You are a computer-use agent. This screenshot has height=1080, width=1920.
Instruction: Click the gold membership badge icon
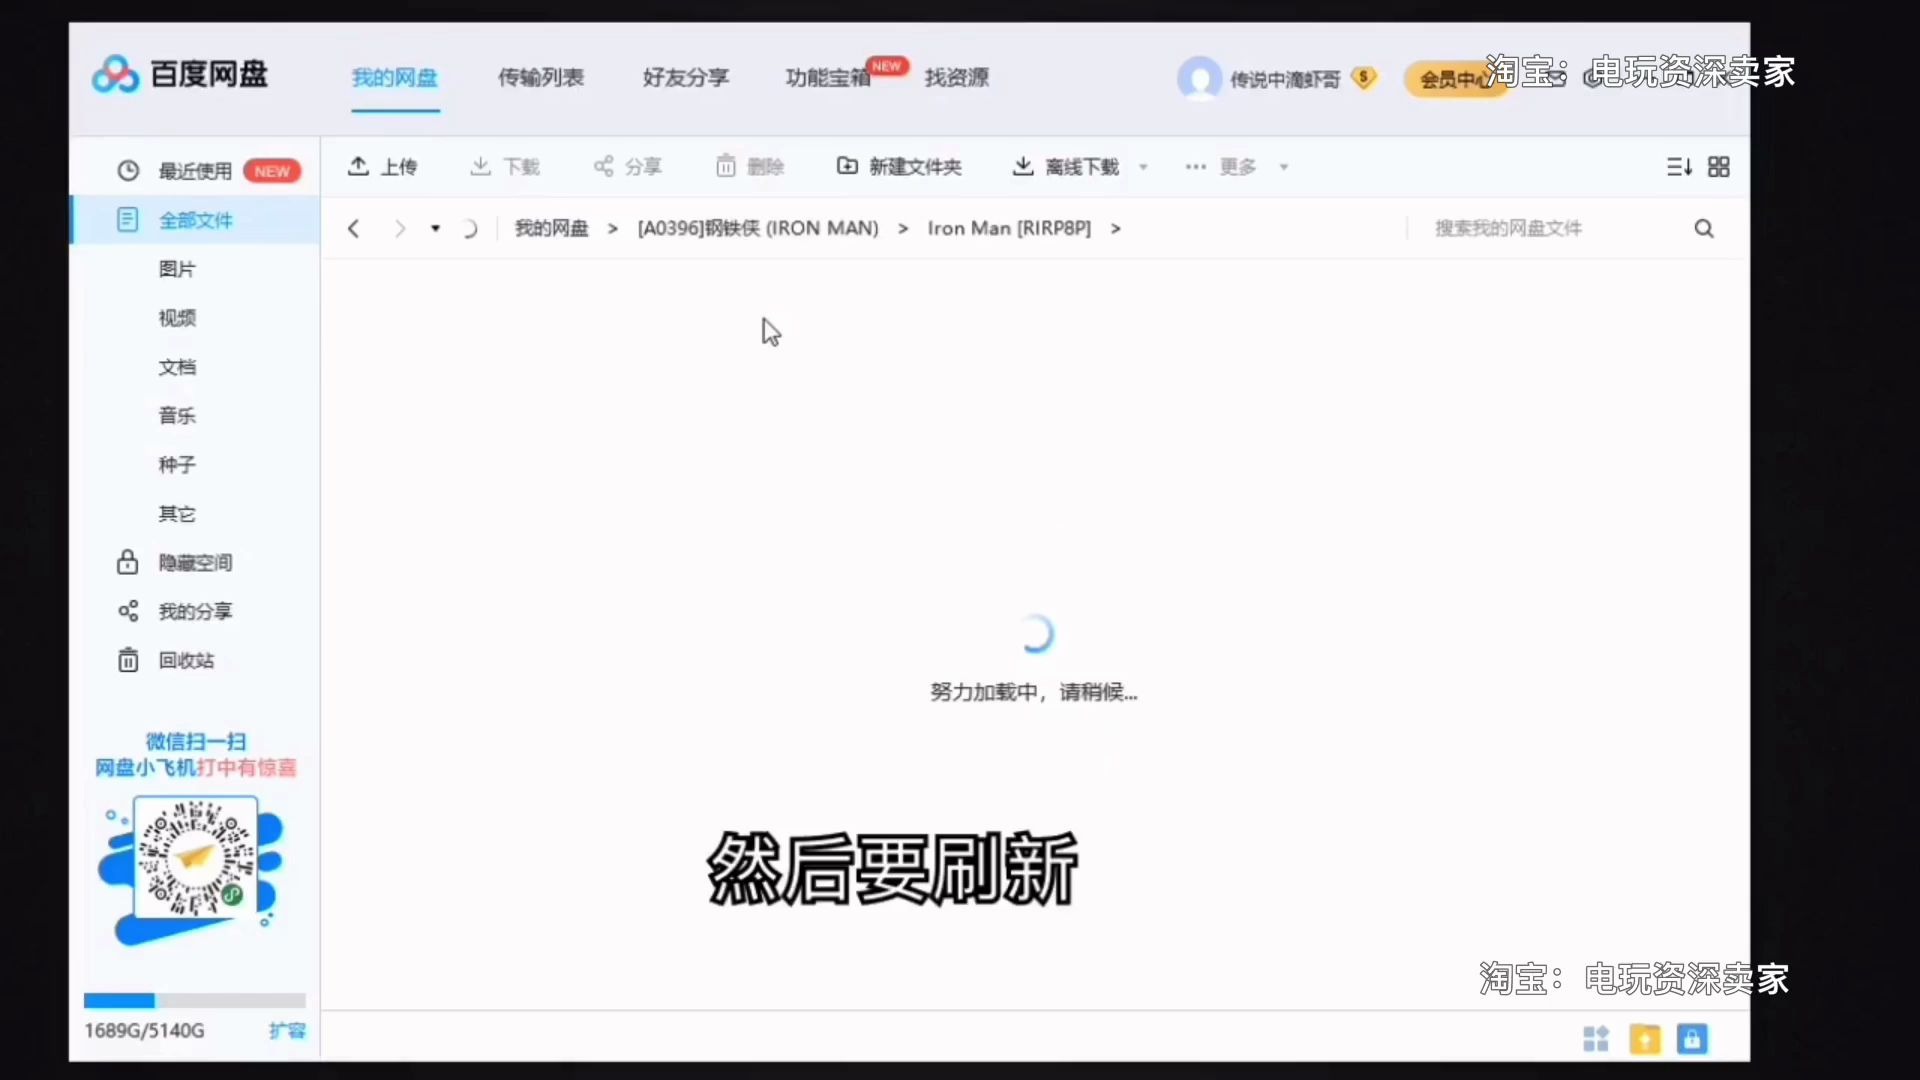(1364, 77)
